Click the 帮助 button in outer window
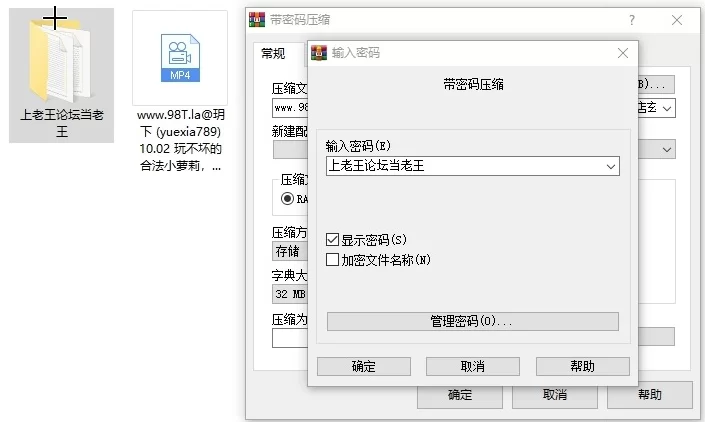Screen dimensions: 705x422 click(x=650, y=395)
